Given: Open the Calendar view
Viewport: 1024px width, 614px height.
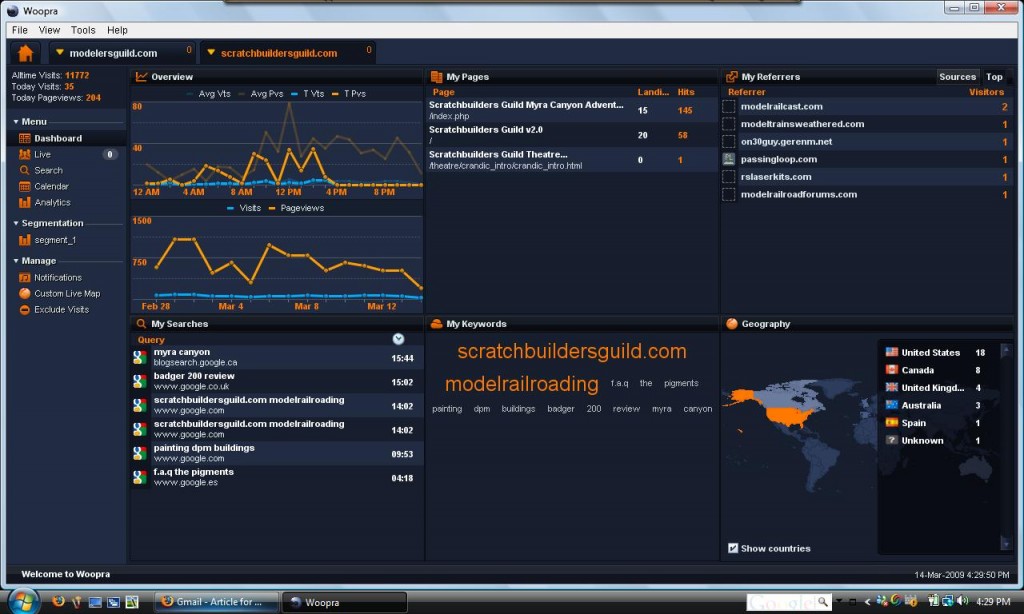Looking at the screenshot, I should 49,186.
